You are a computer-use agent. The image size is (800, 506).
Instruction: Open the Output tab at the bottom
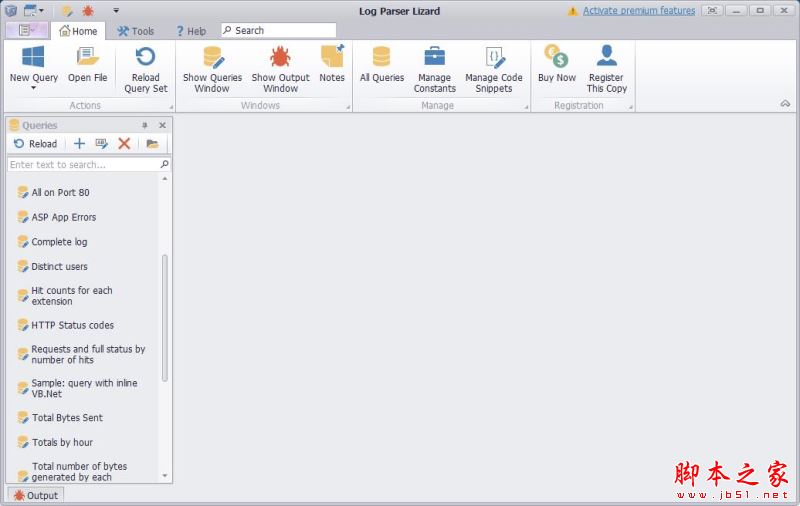[x=36, y=495]
